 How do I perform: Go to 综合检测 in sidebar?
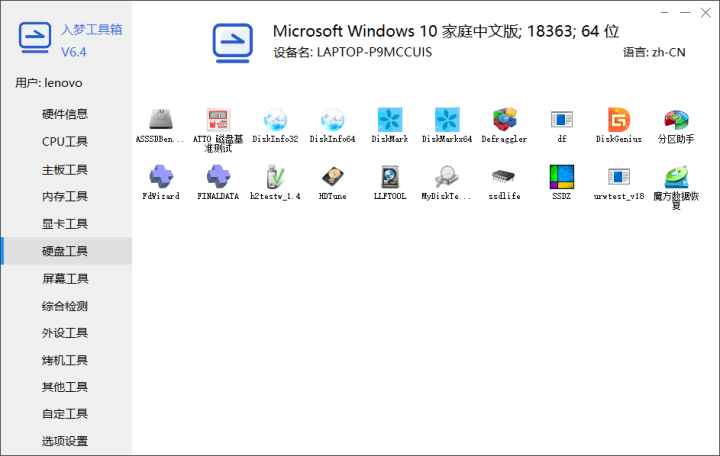tap(65, 306)
